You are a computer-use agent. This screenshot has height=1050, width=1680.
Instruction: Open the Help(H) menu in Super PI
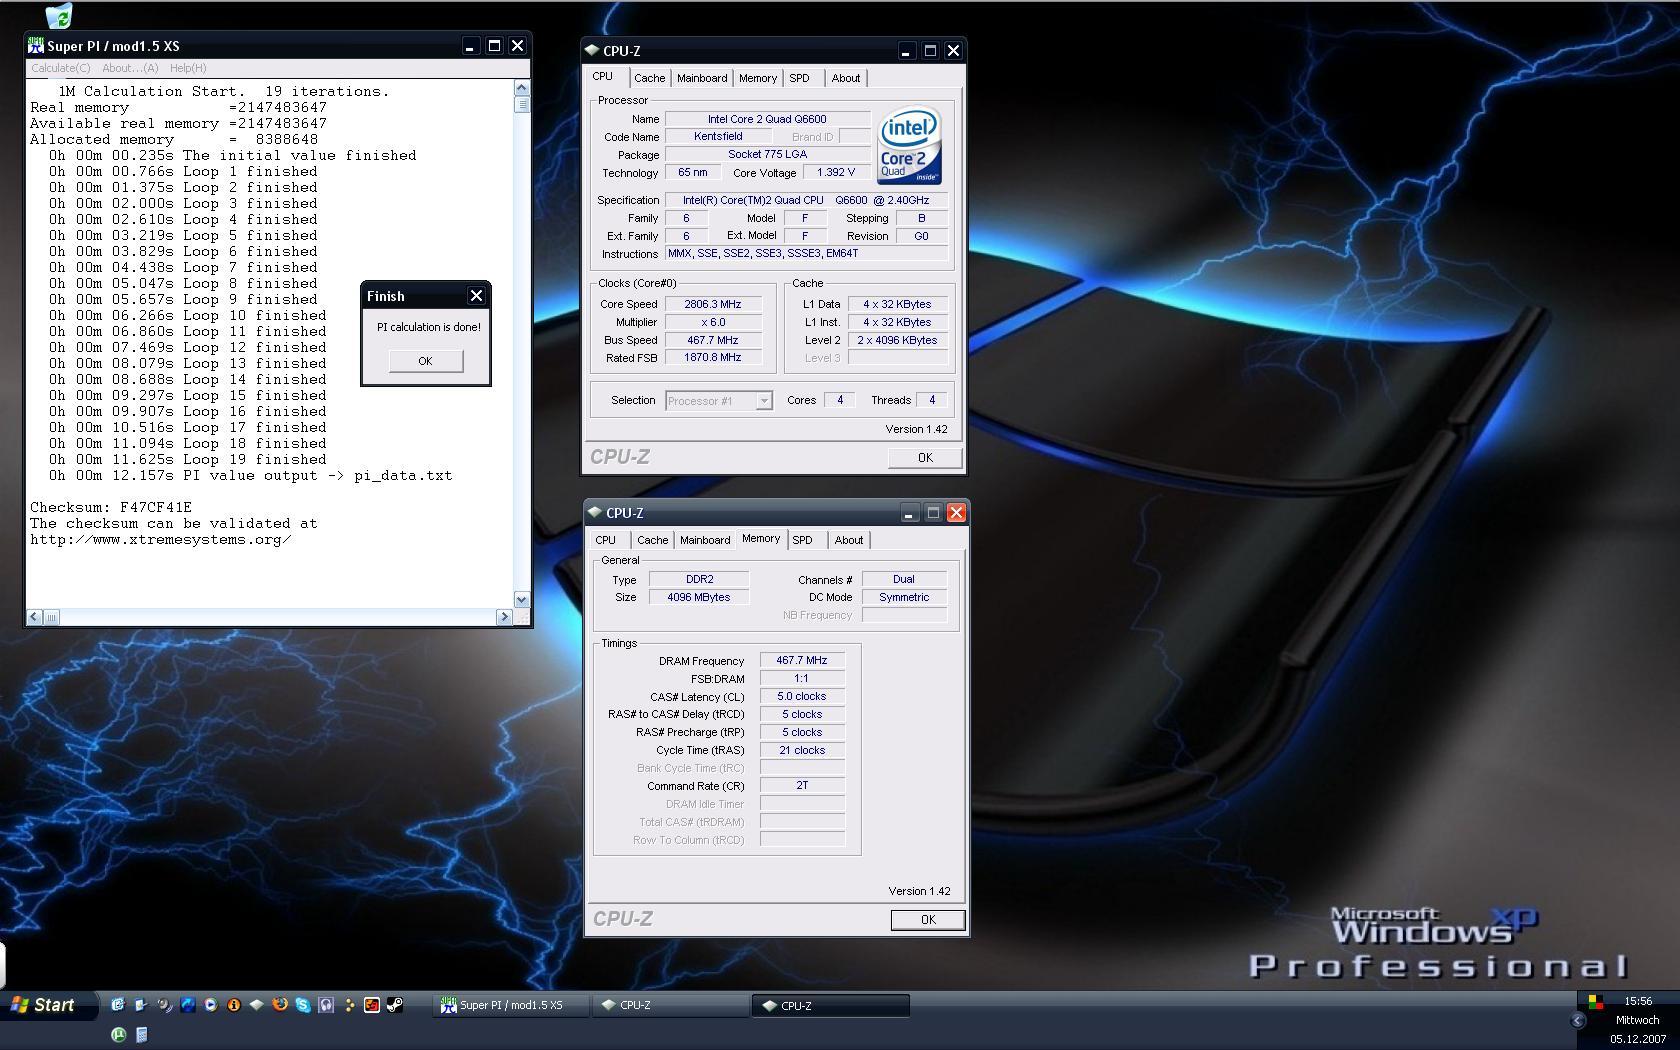(188, 68)
